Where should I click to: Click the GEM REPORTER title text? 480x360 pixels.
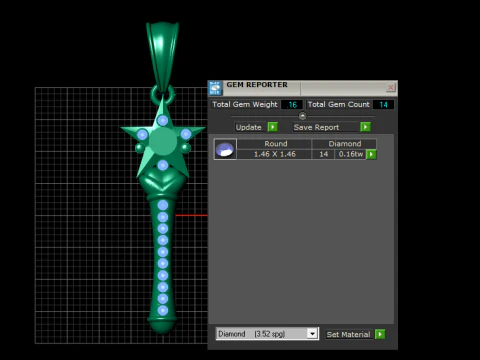click(257, 85)
